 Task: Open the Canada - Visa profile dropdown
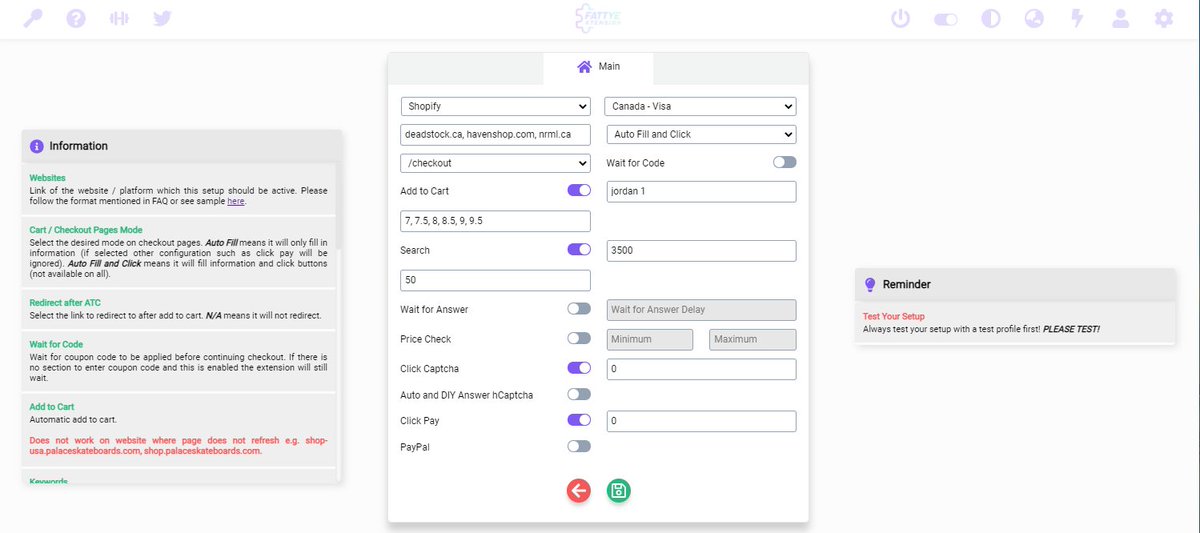701,106
